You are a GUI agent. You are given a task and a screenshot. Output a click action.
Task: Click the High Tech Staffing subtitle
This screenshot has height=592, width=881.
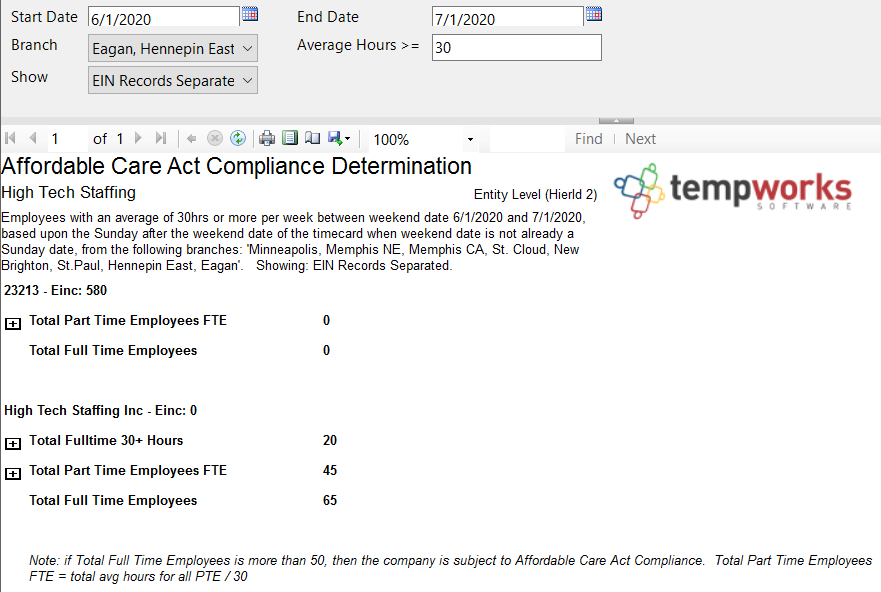click(x=69, y=193)
